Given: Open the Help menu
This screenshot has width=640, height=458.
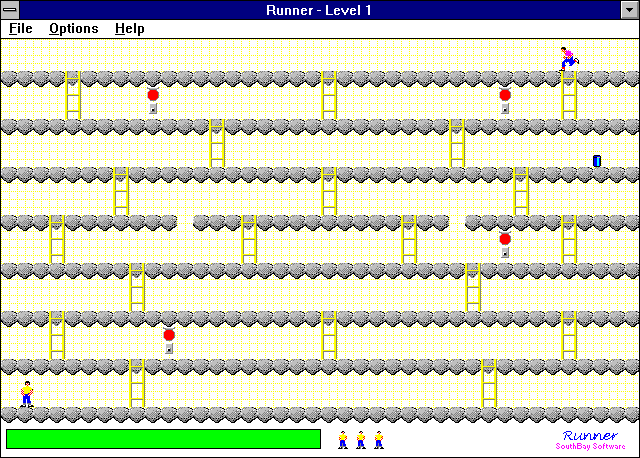Looking at the screenshot, I should tap(129, 29).
